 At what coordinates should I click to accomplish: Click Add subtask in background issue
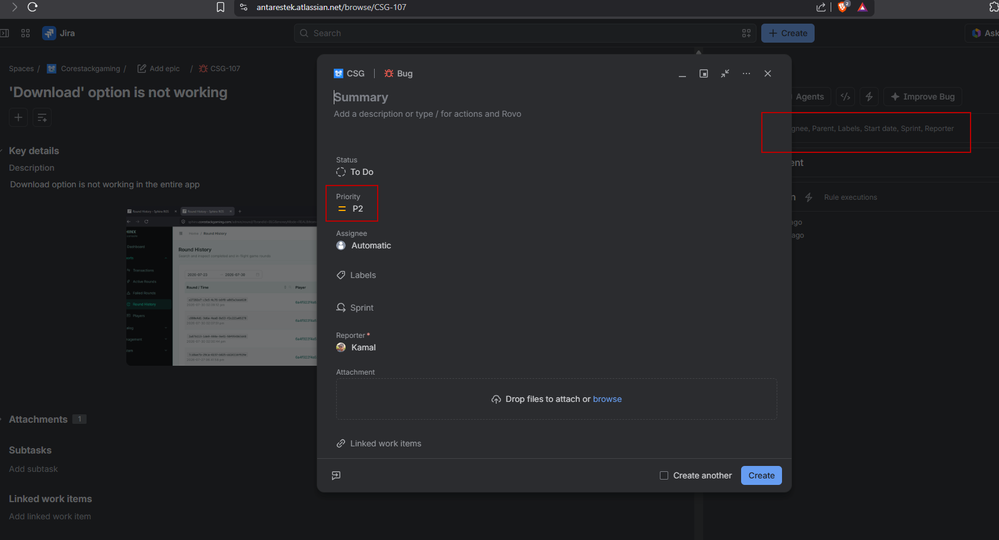pos(33,469)
